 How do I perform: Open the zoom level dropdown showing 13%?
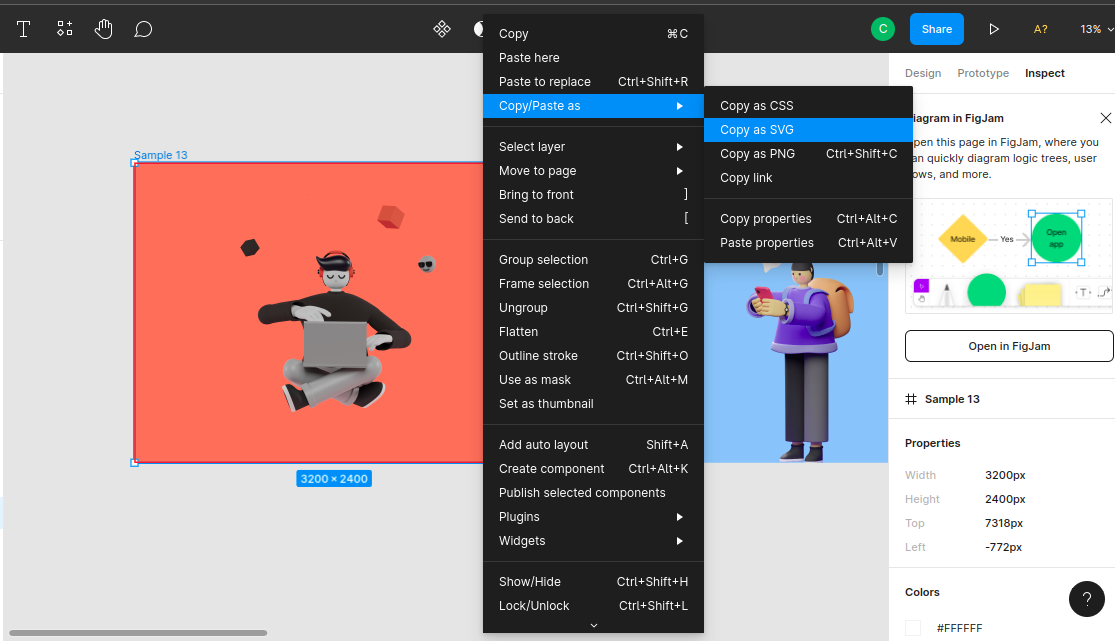click(x=1097, y=29)
